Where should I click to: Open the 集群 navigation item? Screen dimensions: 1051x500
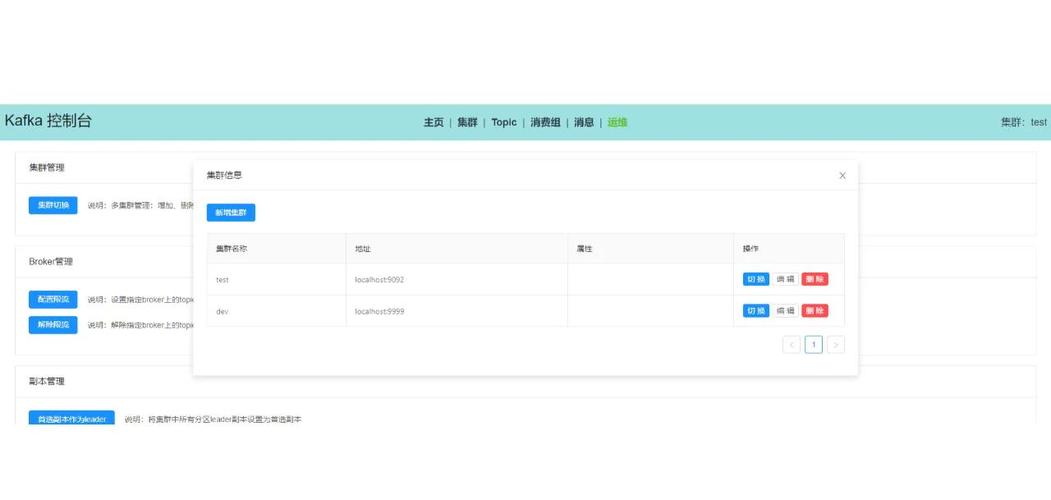point(467,123)
